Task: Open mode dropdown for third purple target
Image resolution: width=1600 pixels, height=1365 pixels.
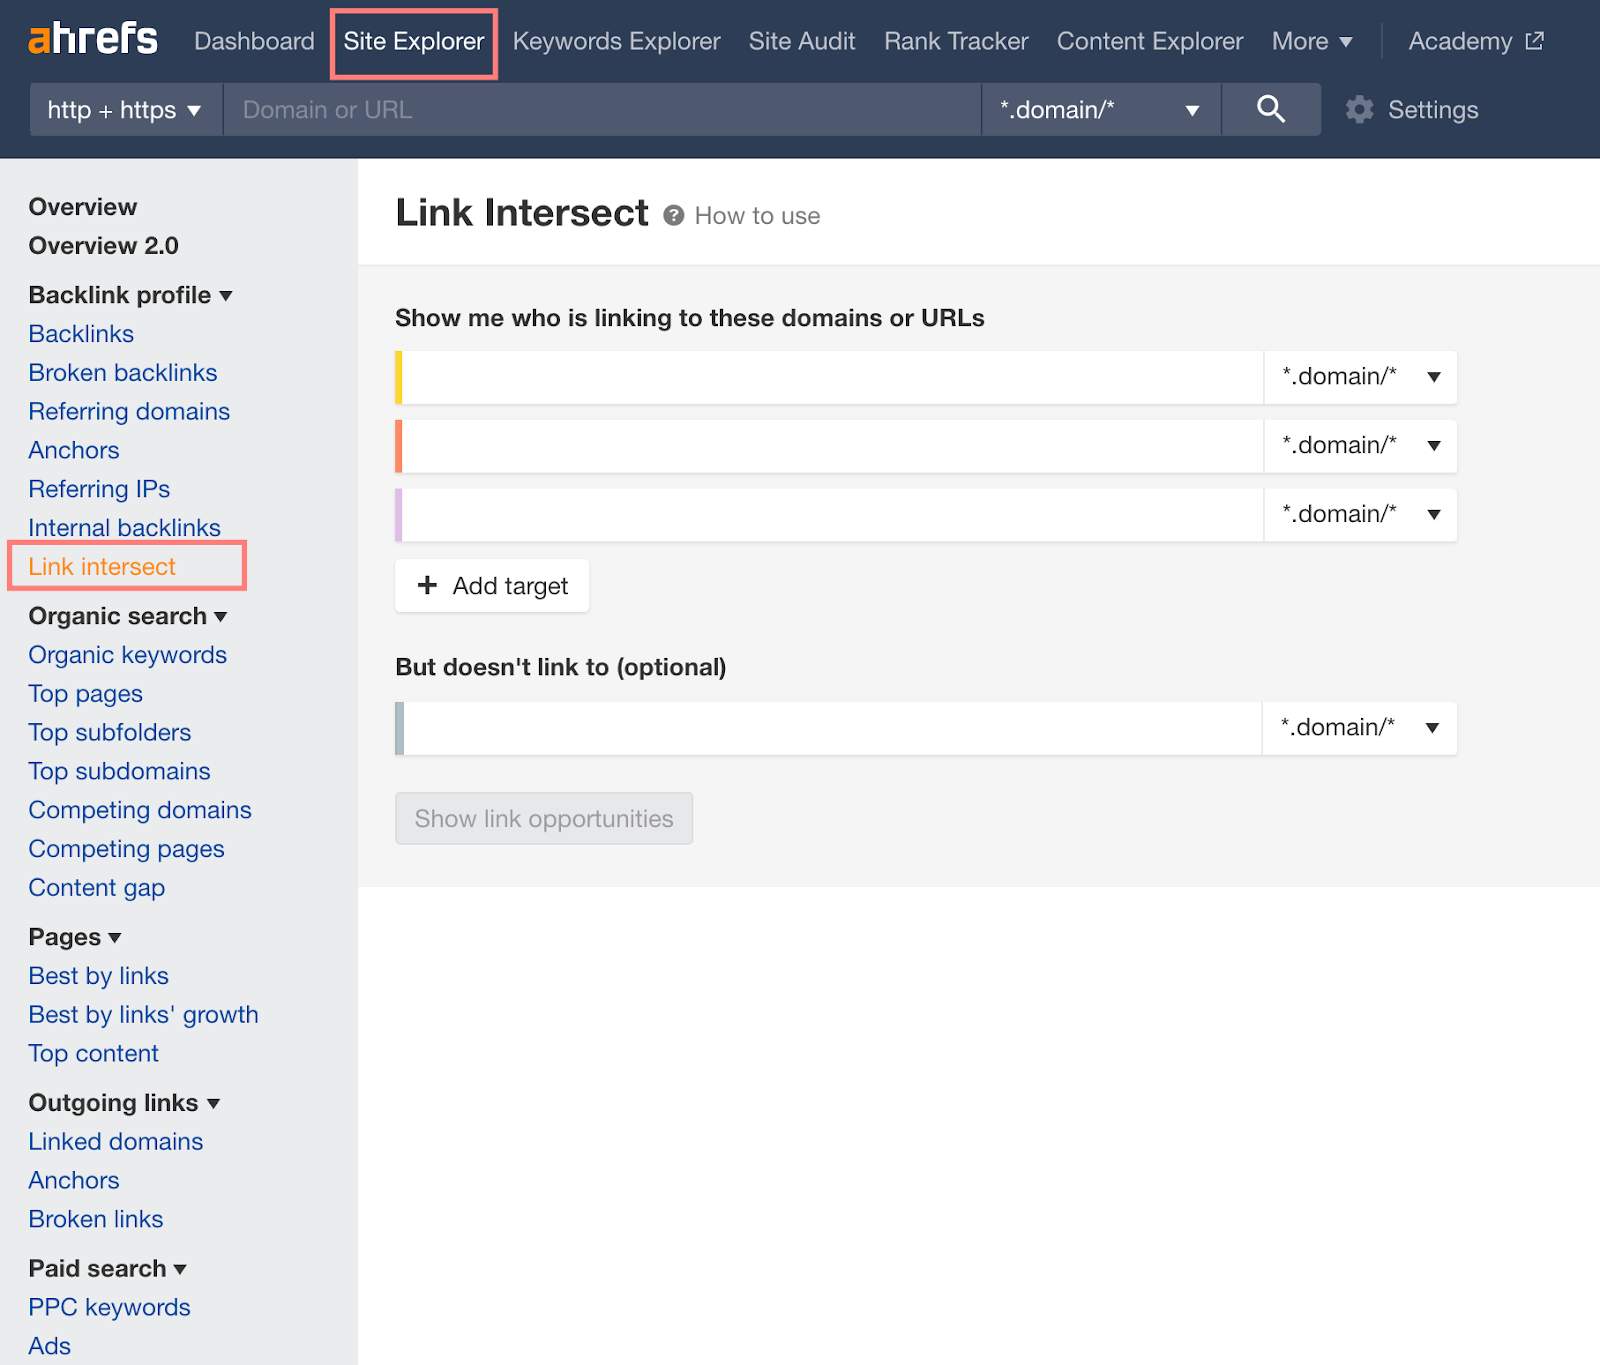Action: coord(1360,515)
